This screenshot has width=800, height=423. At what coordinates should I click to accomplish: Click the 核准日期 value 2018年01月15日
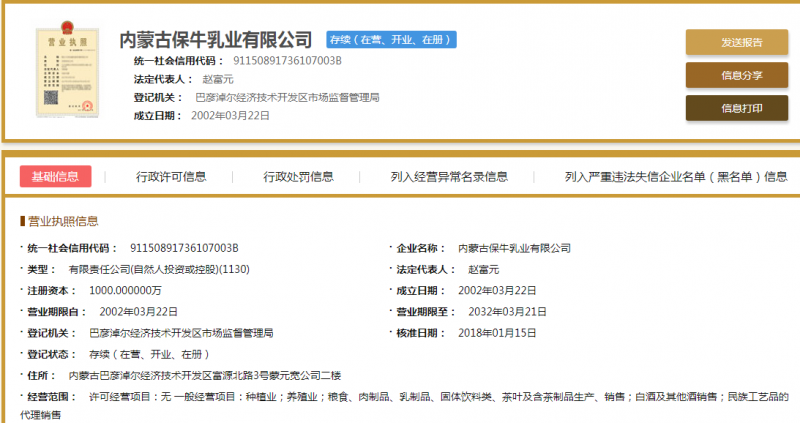497,333
